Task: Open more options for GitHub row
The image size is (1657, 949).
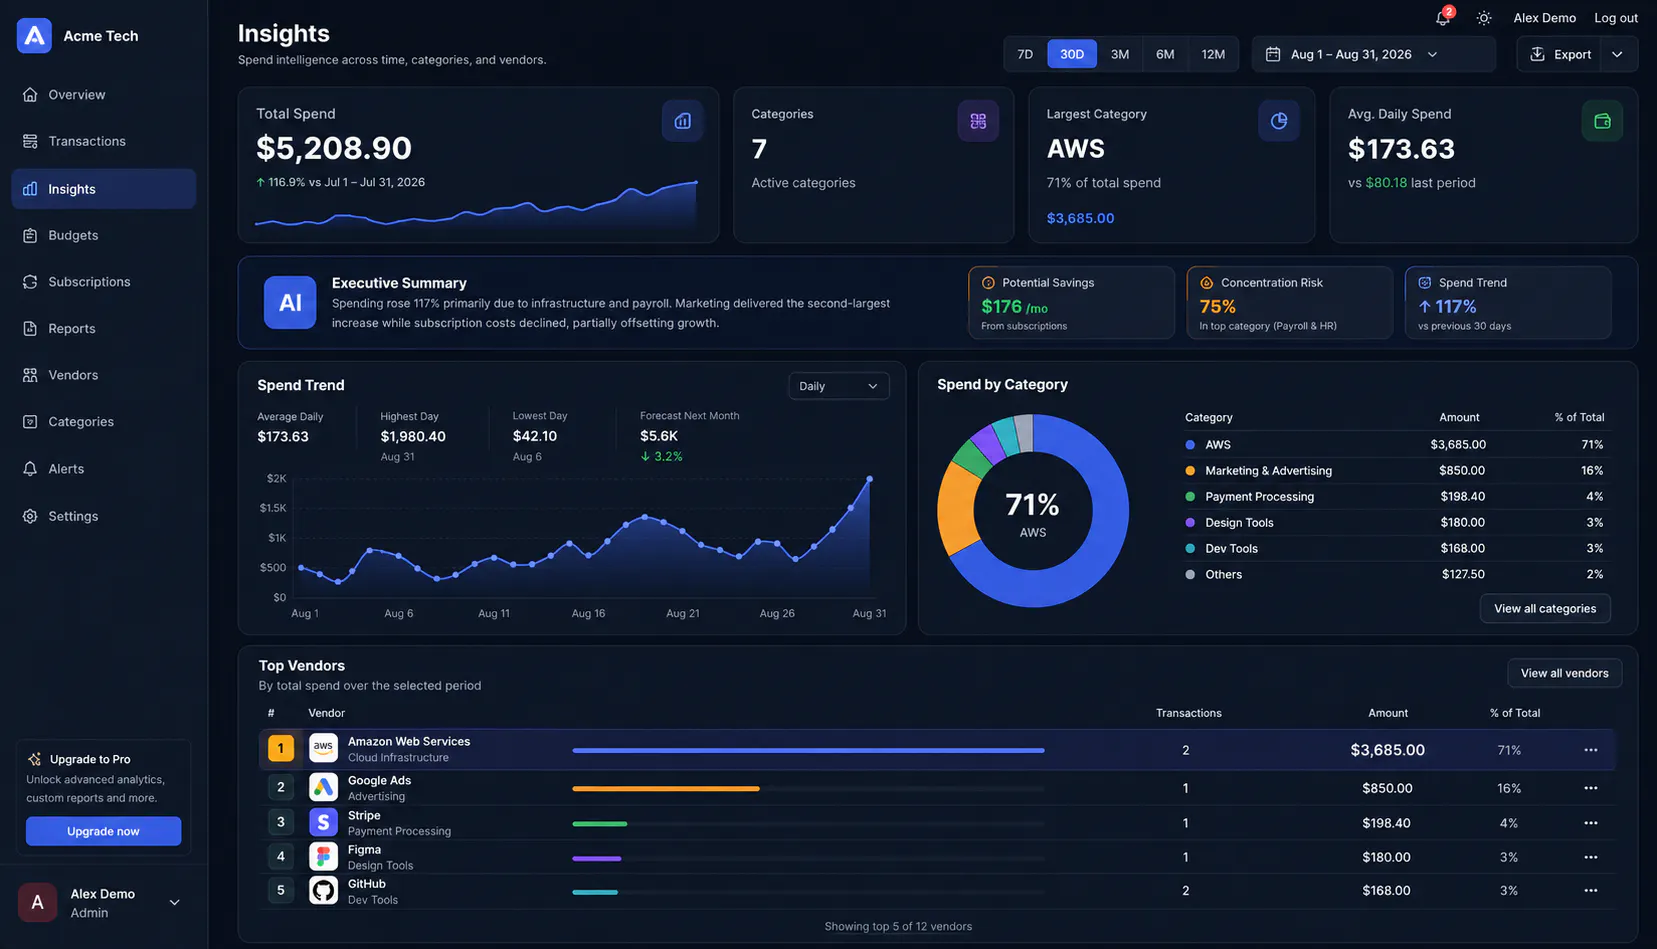Action: [x=1590, y=890]
